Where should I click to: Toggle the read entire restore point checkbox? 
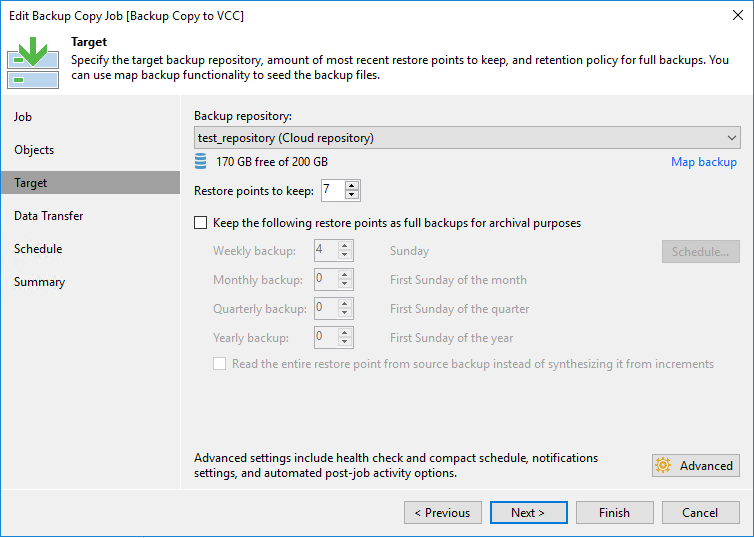click(219, 363)
